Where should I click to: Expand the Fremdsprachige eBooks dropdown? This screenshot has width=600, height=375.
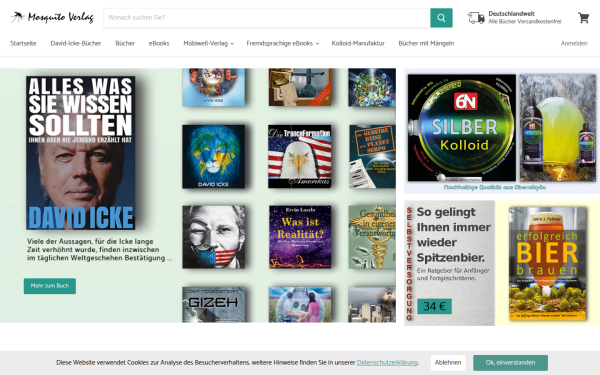coord(282,43)
